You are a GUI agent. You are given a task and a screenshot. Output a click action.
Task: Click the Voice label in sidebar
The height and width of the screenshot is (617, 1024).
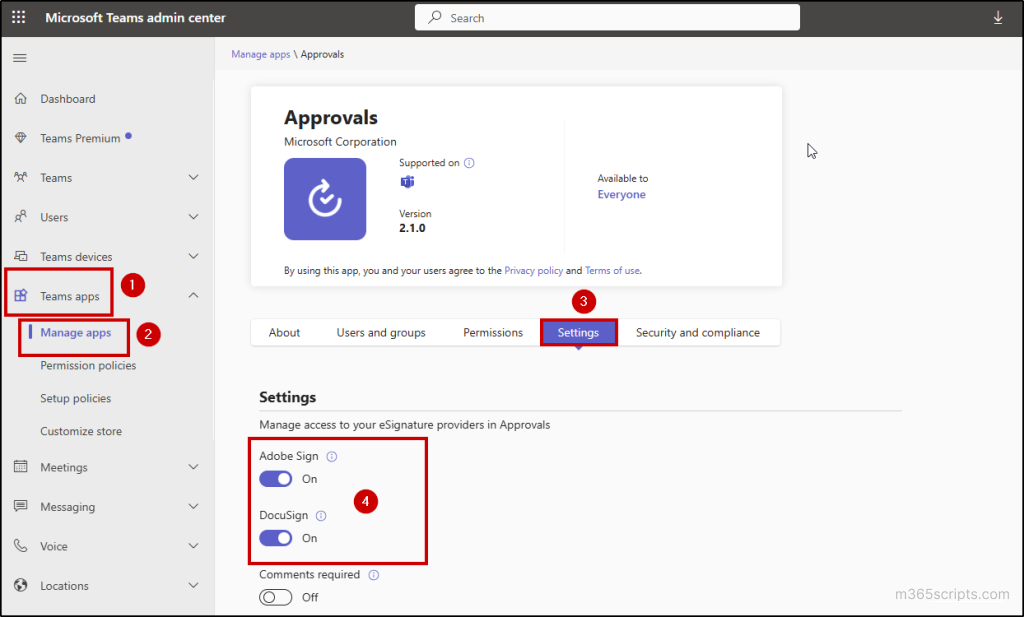click(x=54, y=546)
